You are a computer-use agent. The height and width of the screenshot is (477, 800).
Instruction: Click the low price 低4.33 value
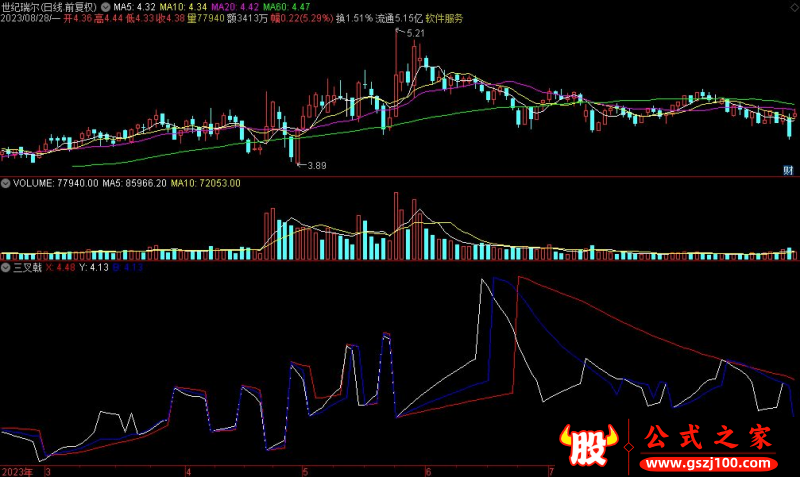click(140, 19)
